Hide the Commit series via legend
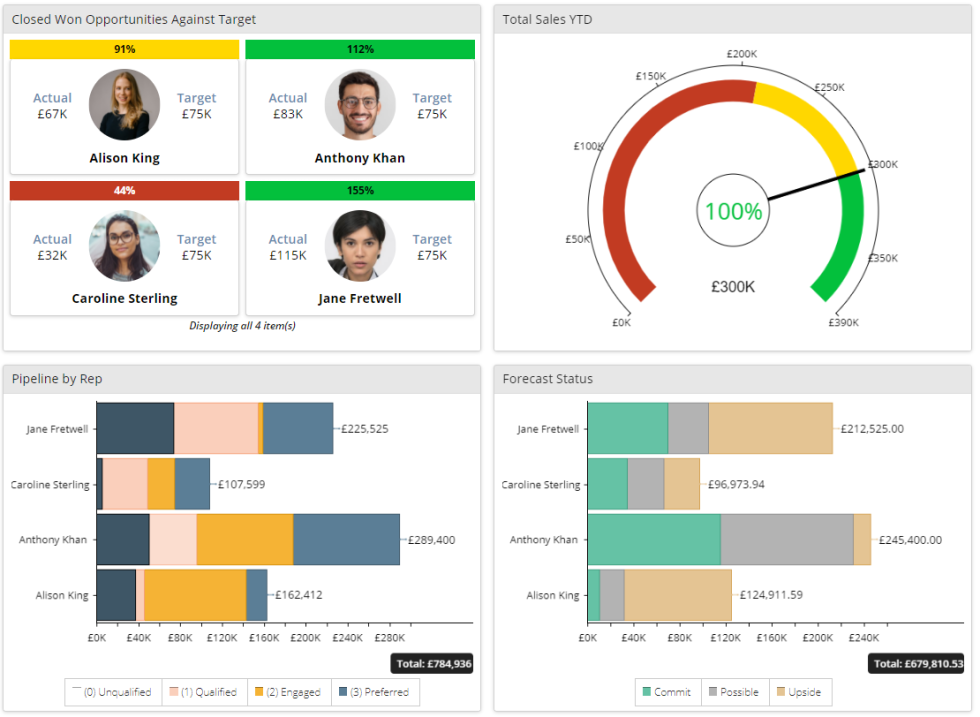The width and height of the screenshot is (980, 717). [x=668, y=692]
